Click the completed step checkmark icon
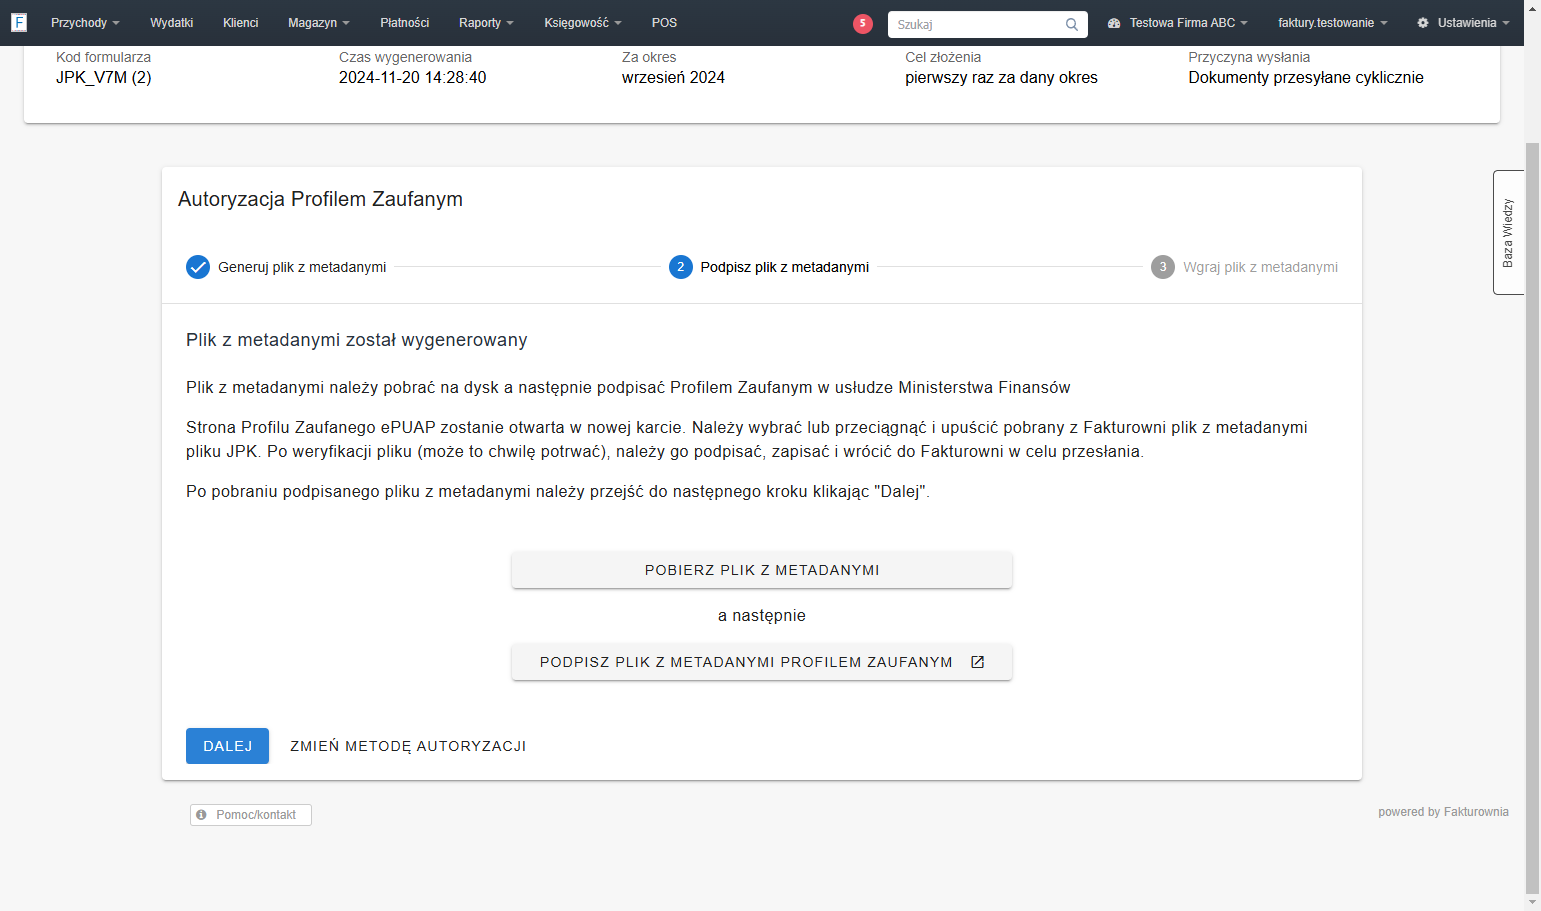1541x911 pixels. coord(198,267)
